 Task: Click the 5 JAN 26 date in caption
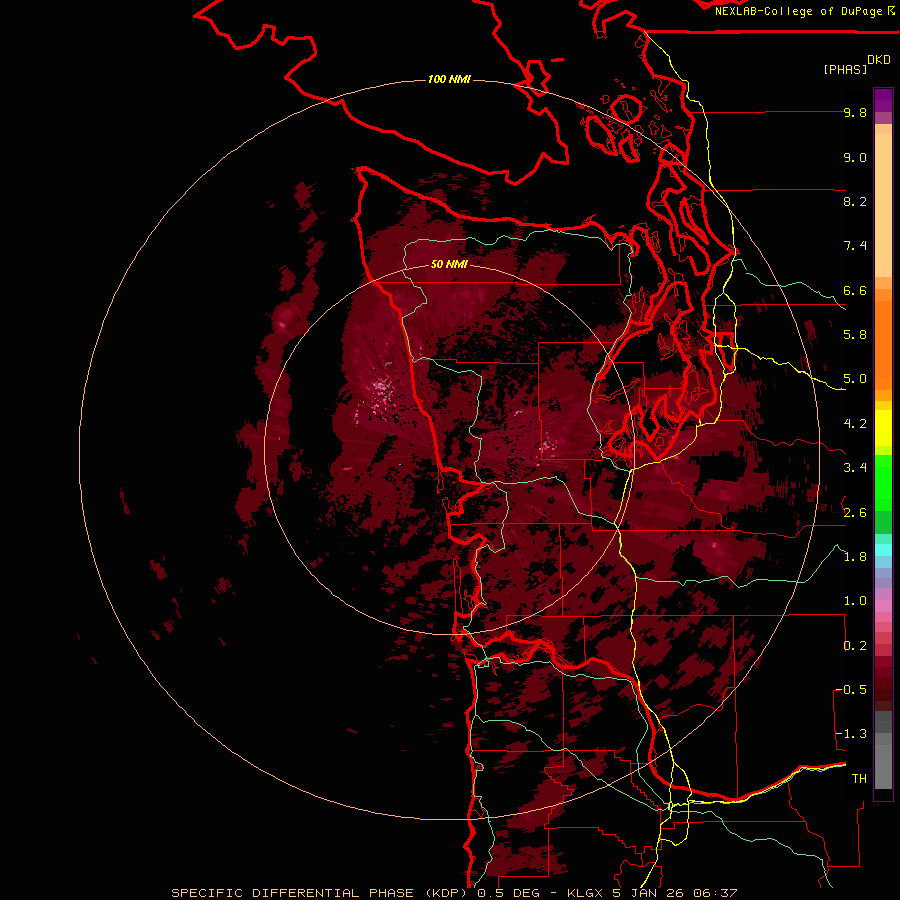[647, 893]
